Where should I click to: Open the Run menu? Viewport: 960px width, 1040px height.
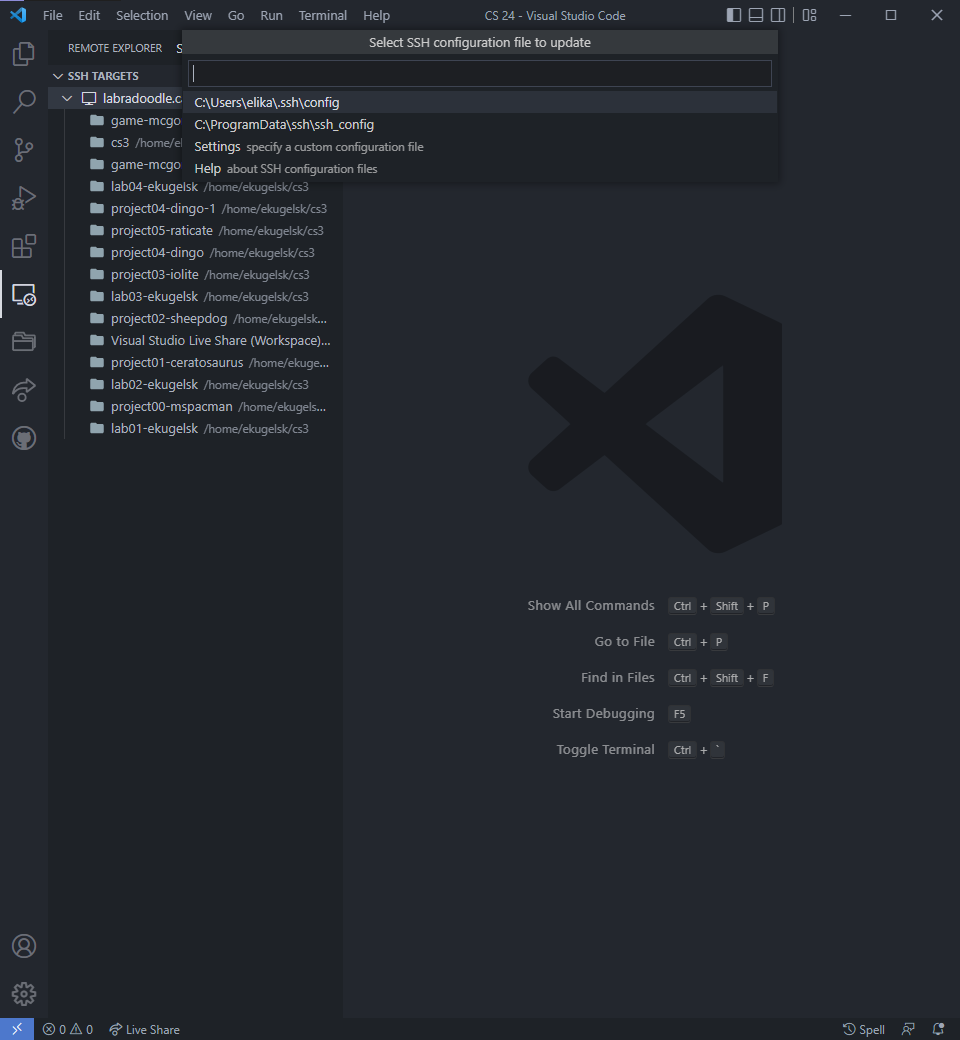[x=271, y=15]
